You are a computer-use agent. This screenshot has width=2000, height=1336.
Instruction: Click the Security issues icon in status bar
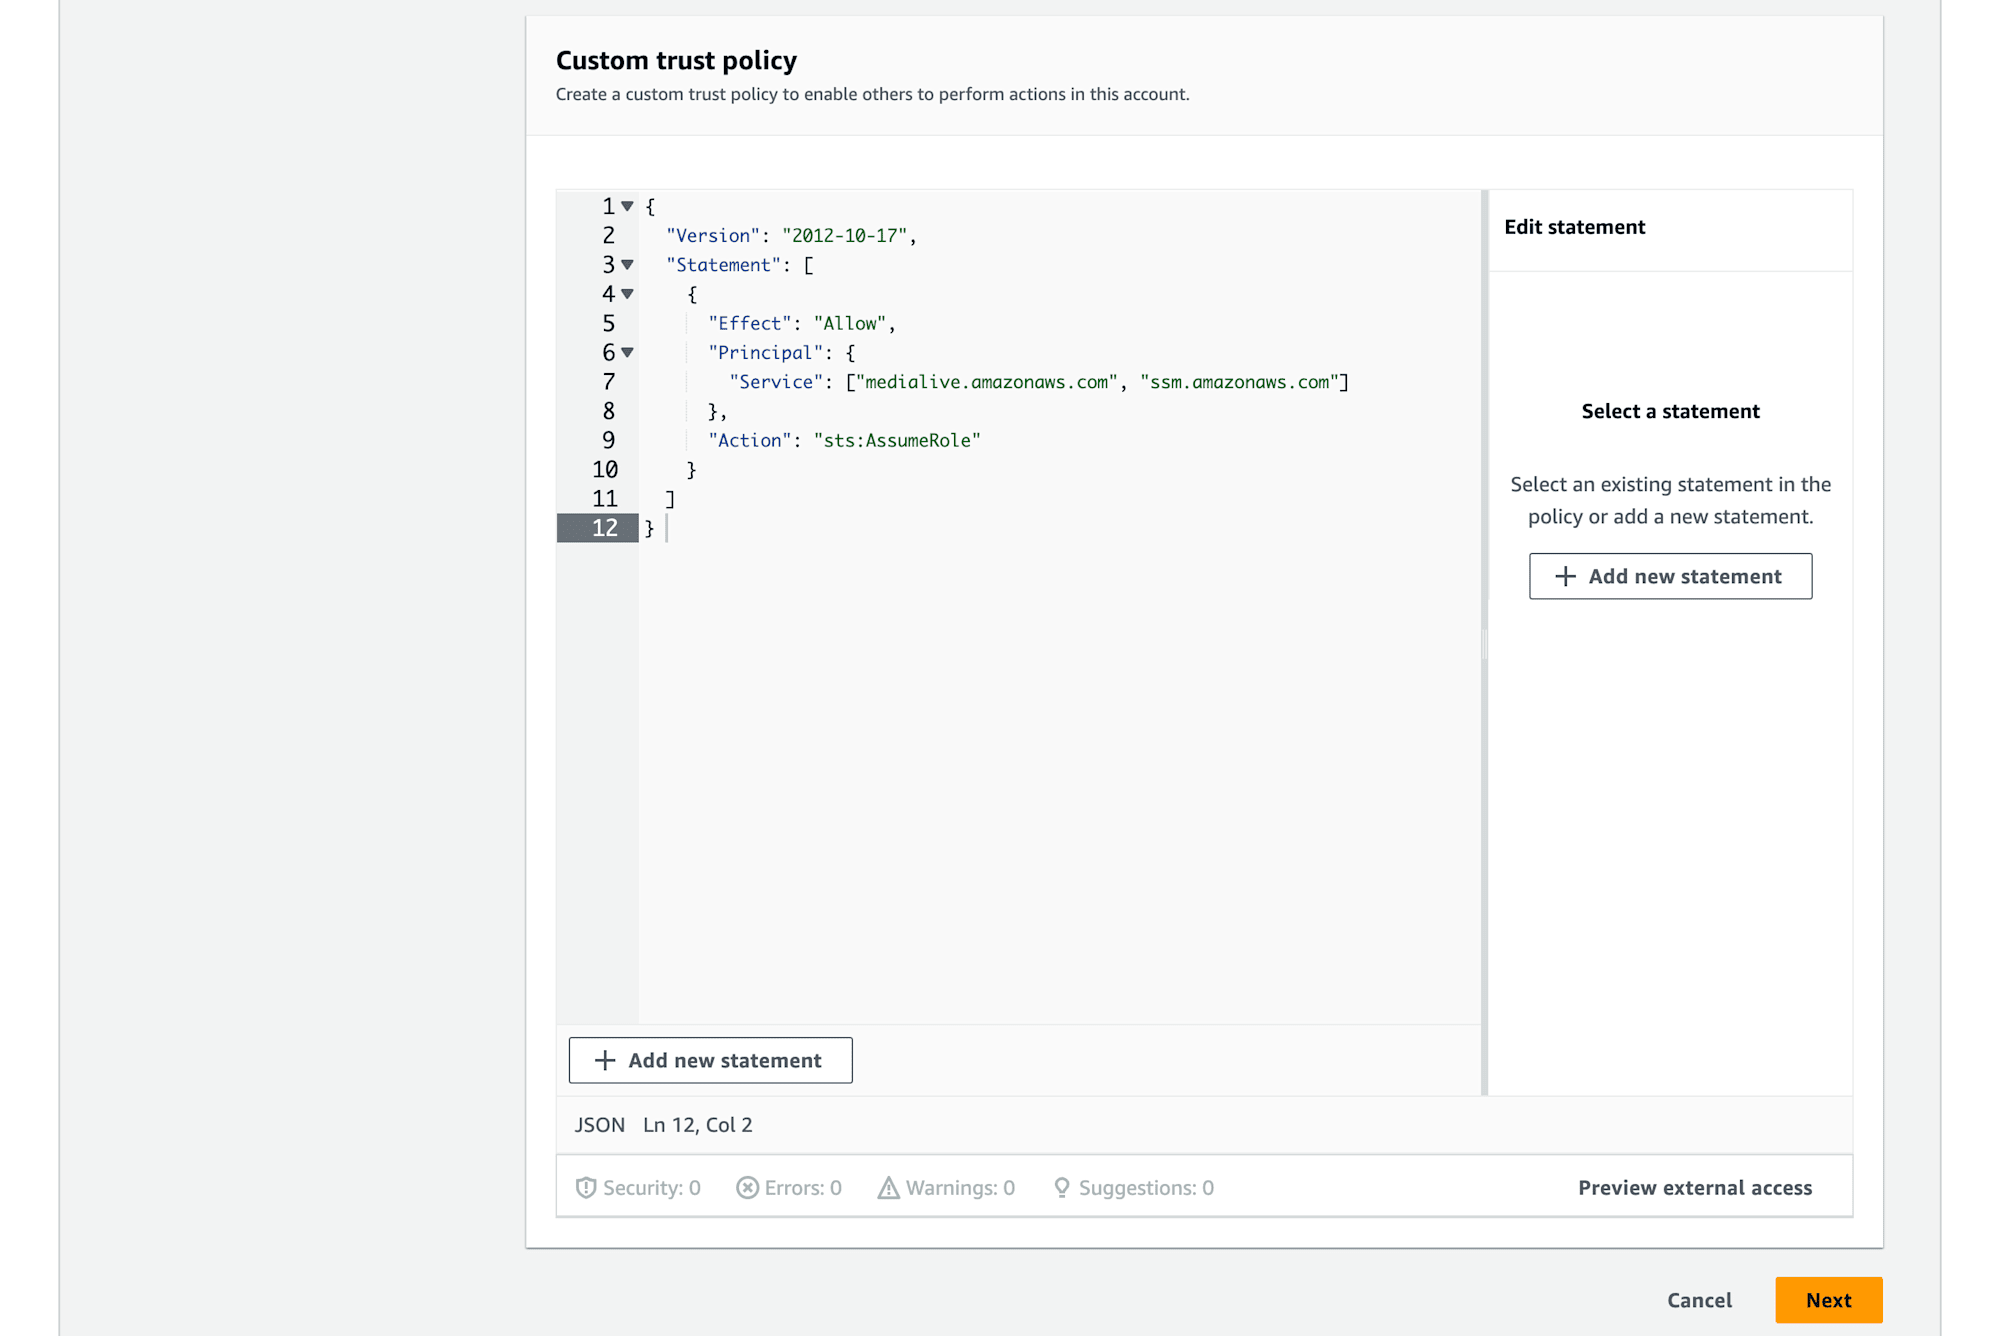tap(583, 1187)
